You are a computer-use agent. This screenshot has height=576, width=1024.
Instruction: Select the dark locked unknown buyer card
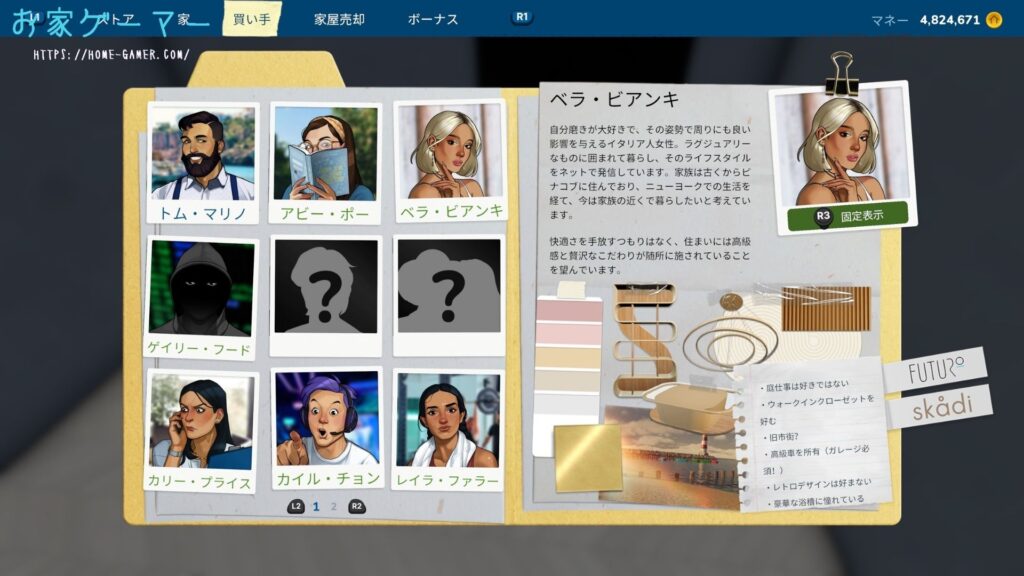coord(325,295)
